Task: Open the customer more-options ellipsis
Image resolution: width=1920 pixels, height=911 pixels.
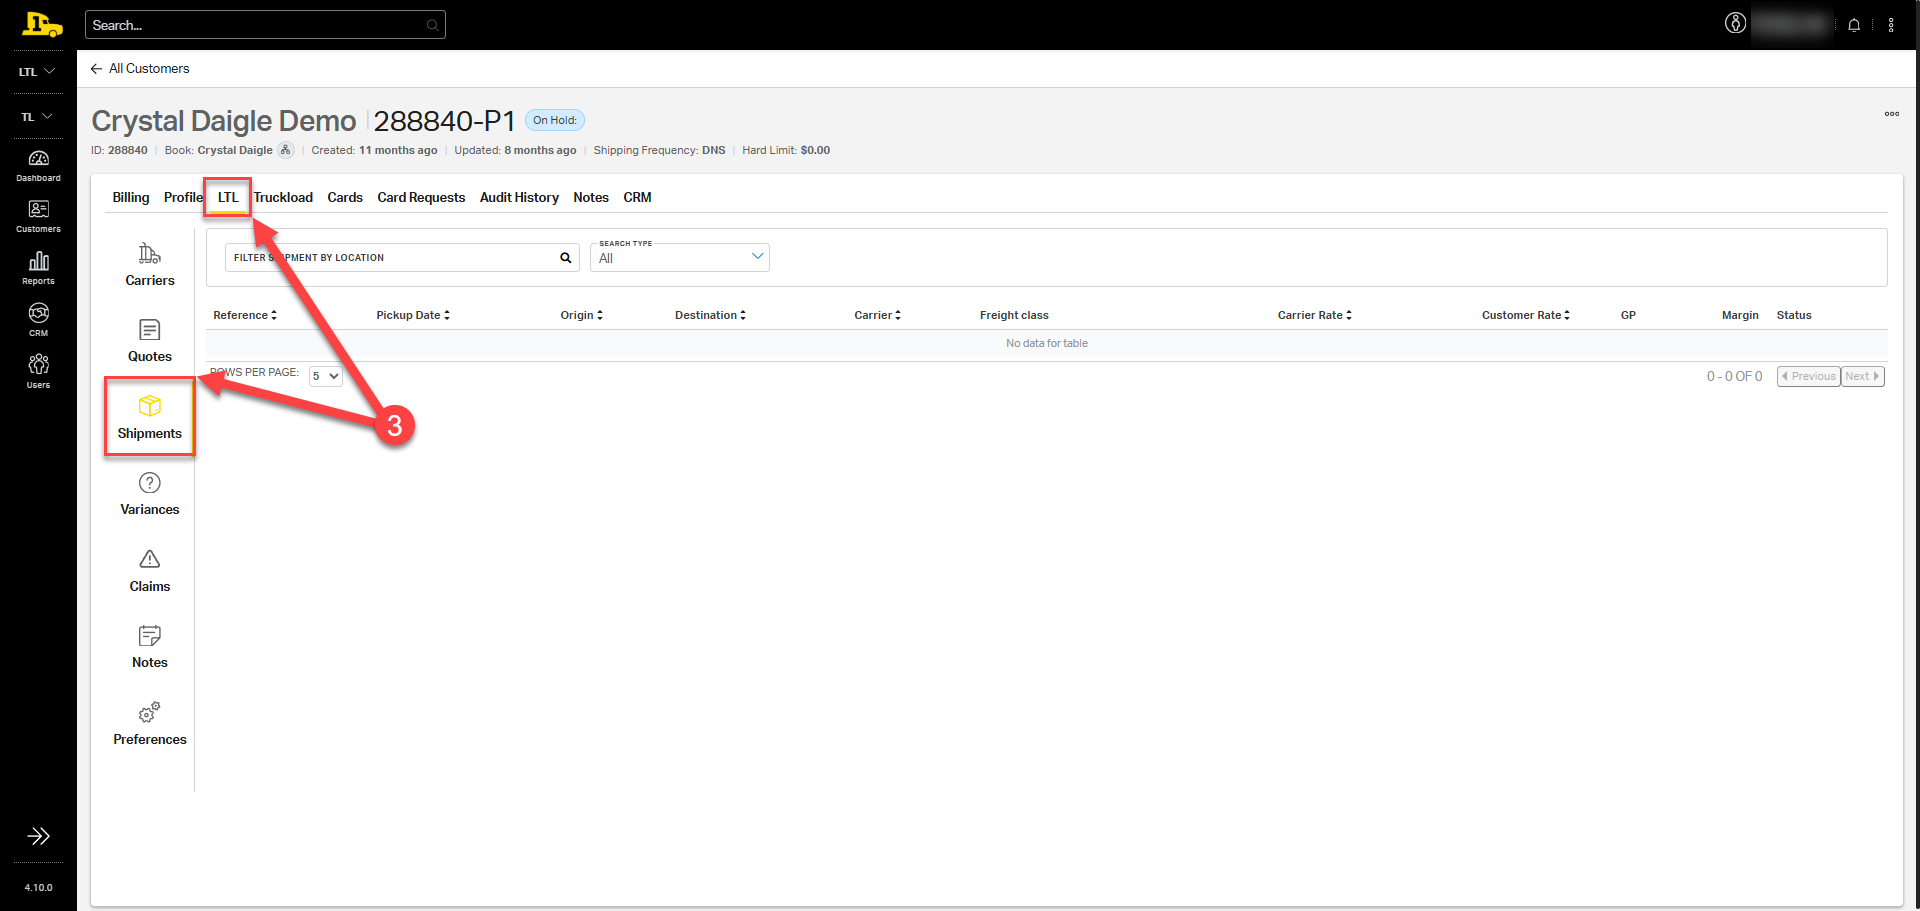Action: (x=1892, y=114)
